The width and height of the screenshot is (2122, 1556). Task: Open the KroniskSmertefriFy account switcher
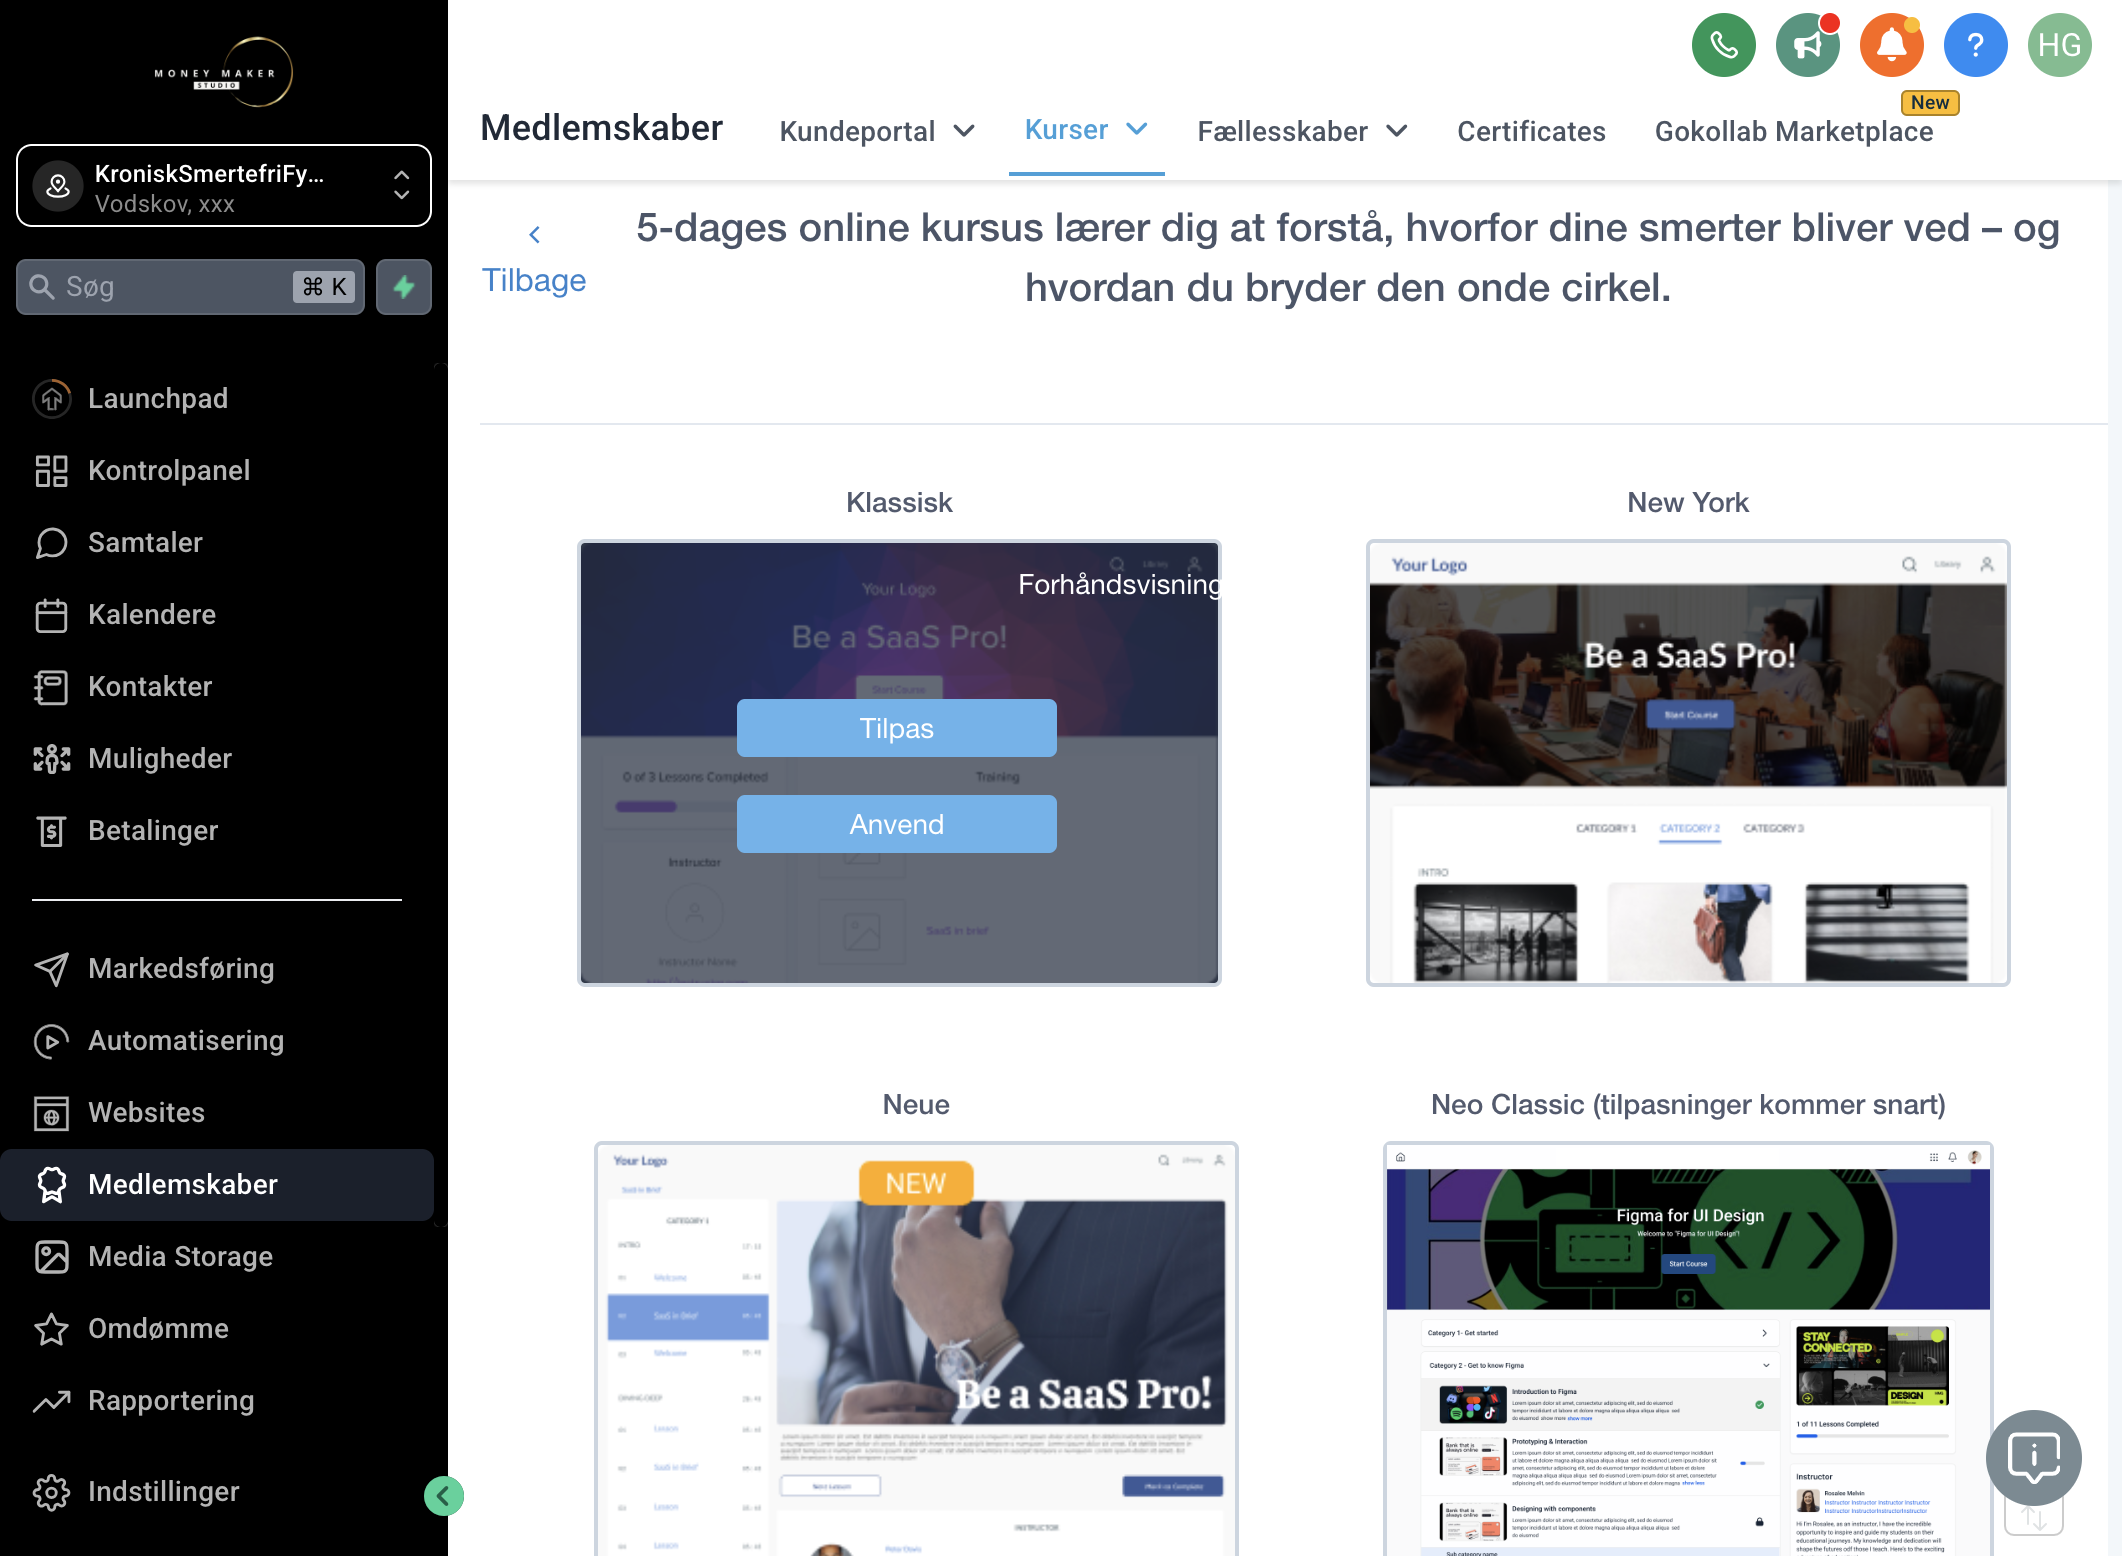pyautogui.click(x=224, y=186)
